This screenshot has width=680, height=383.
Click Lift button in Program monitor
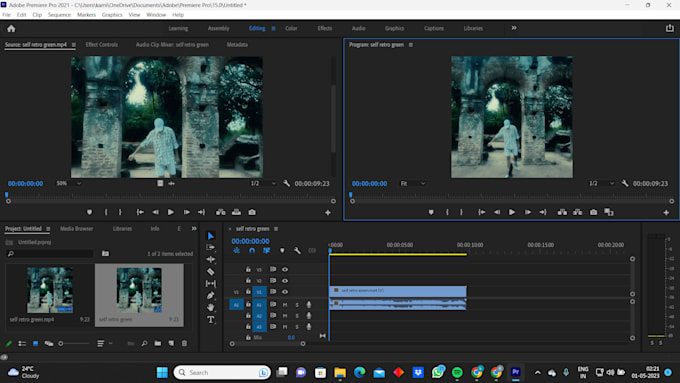pos(562,212)
